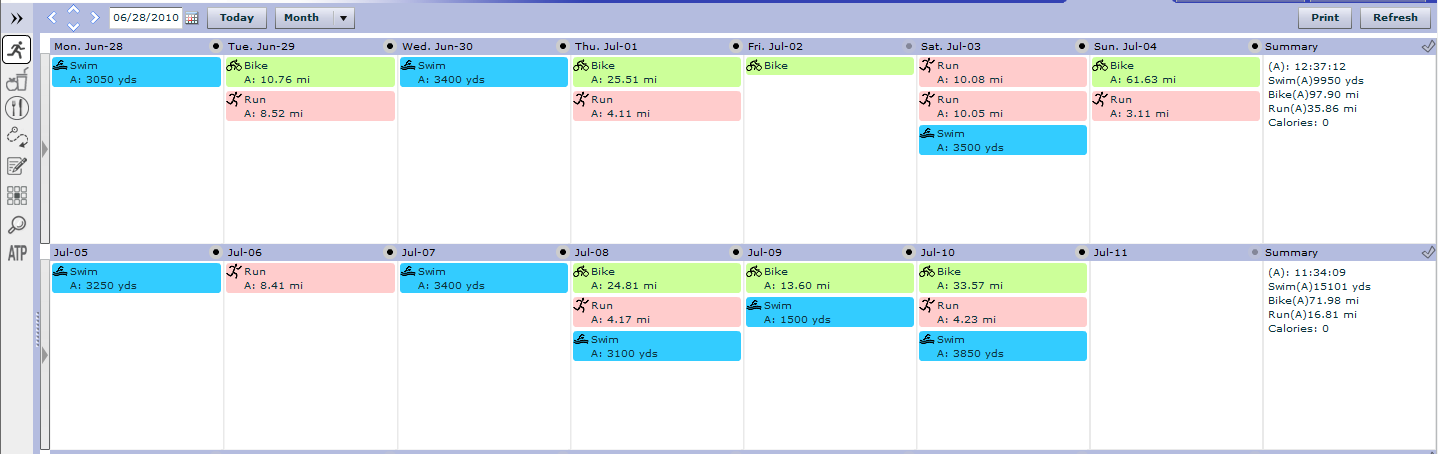Click the dot on Thu. Jul-01 header

734,46
